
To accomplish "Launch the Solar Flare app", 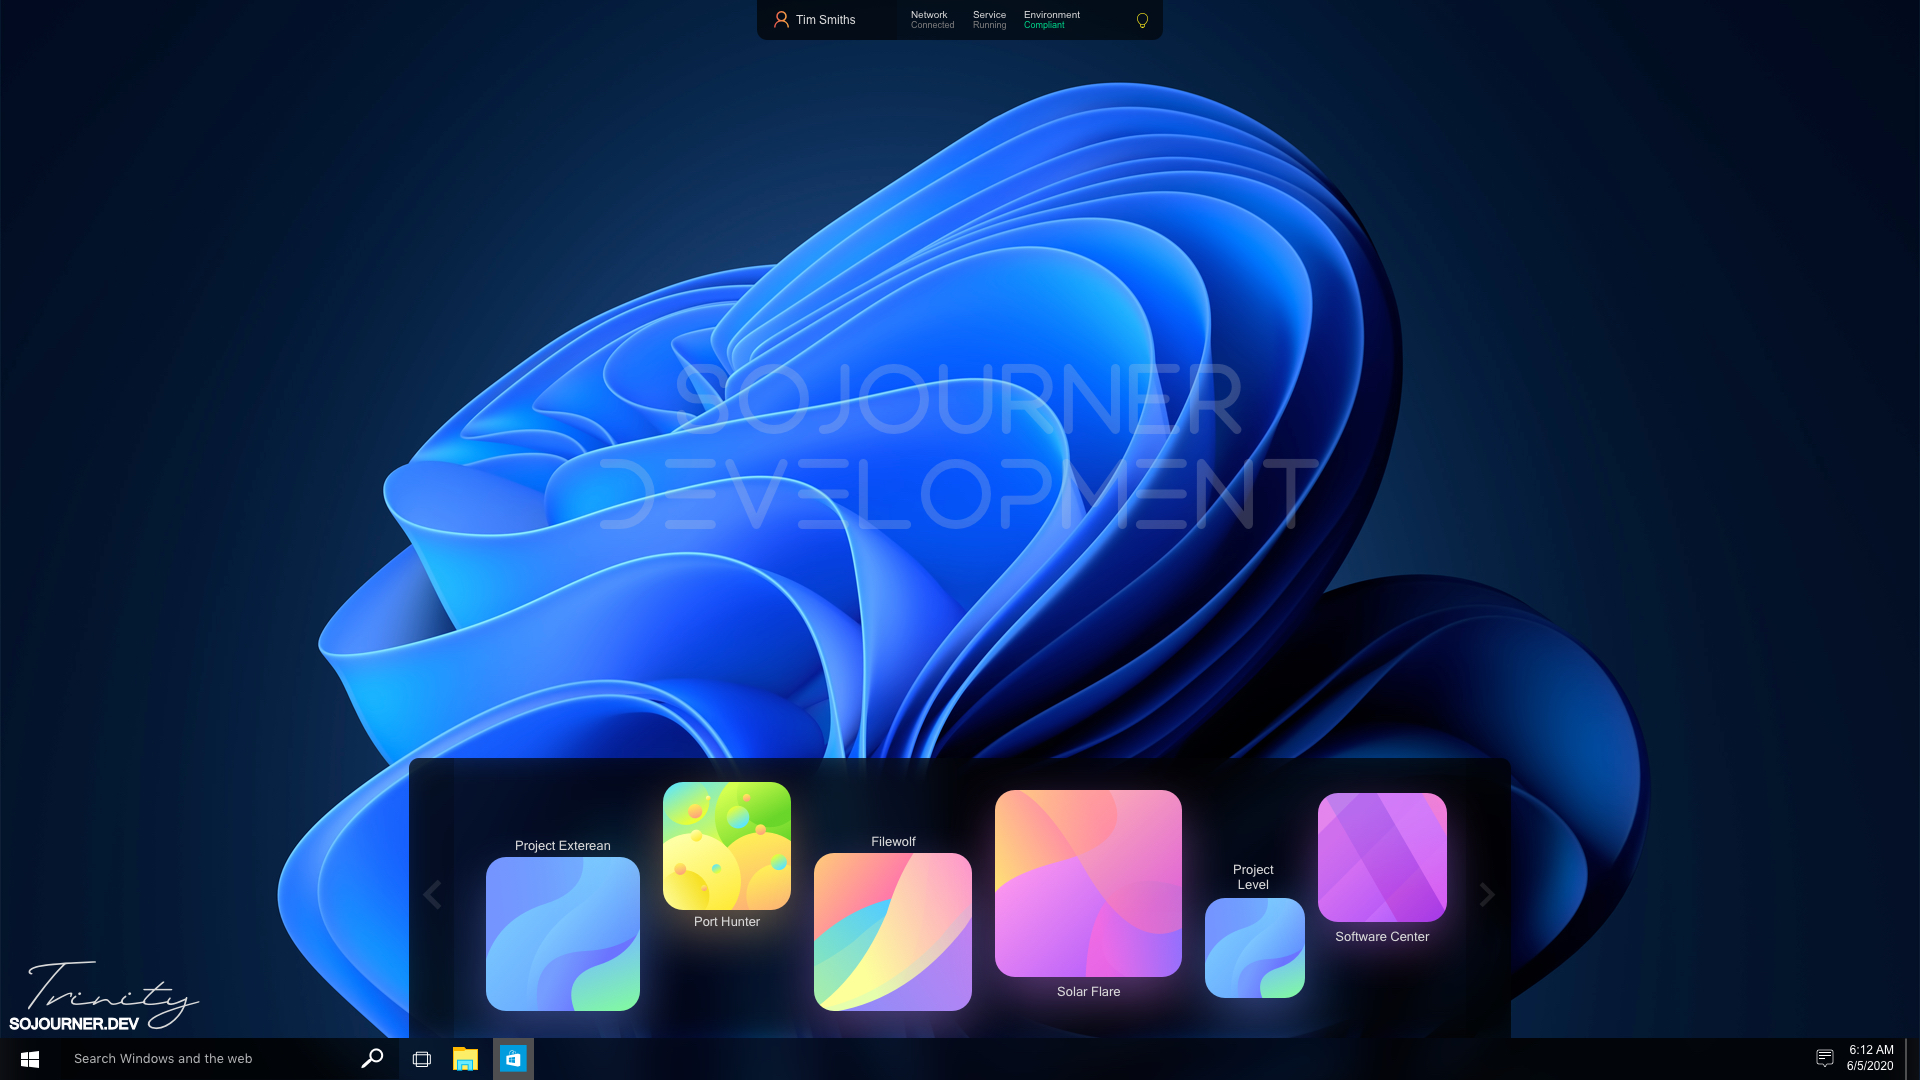I will (x=1088, y=883).
